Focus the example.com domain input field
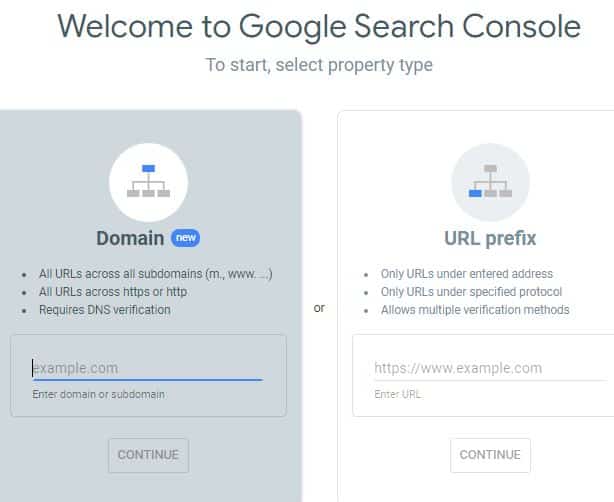The height and width of the screenshot is (502, 614). pyautogui.click(x=147, y=368)
